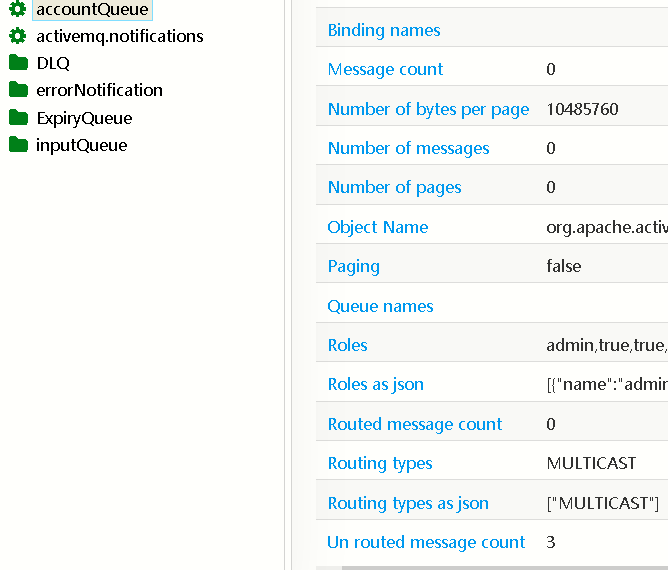Viewport: 668px width, 570px height.
Task: Click the DLQ folder icon
Action: coord(18,63)
